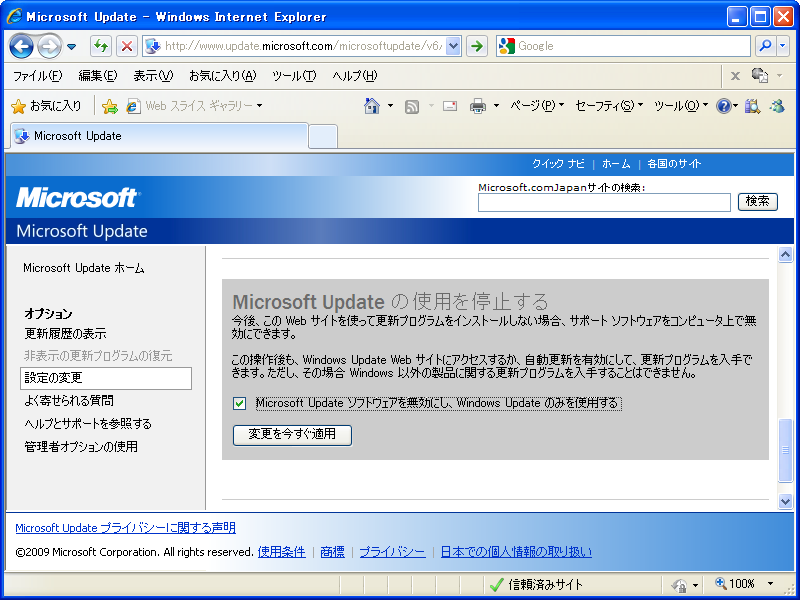Open よく寄せられる質問 in the sidebar

[69, 401]
